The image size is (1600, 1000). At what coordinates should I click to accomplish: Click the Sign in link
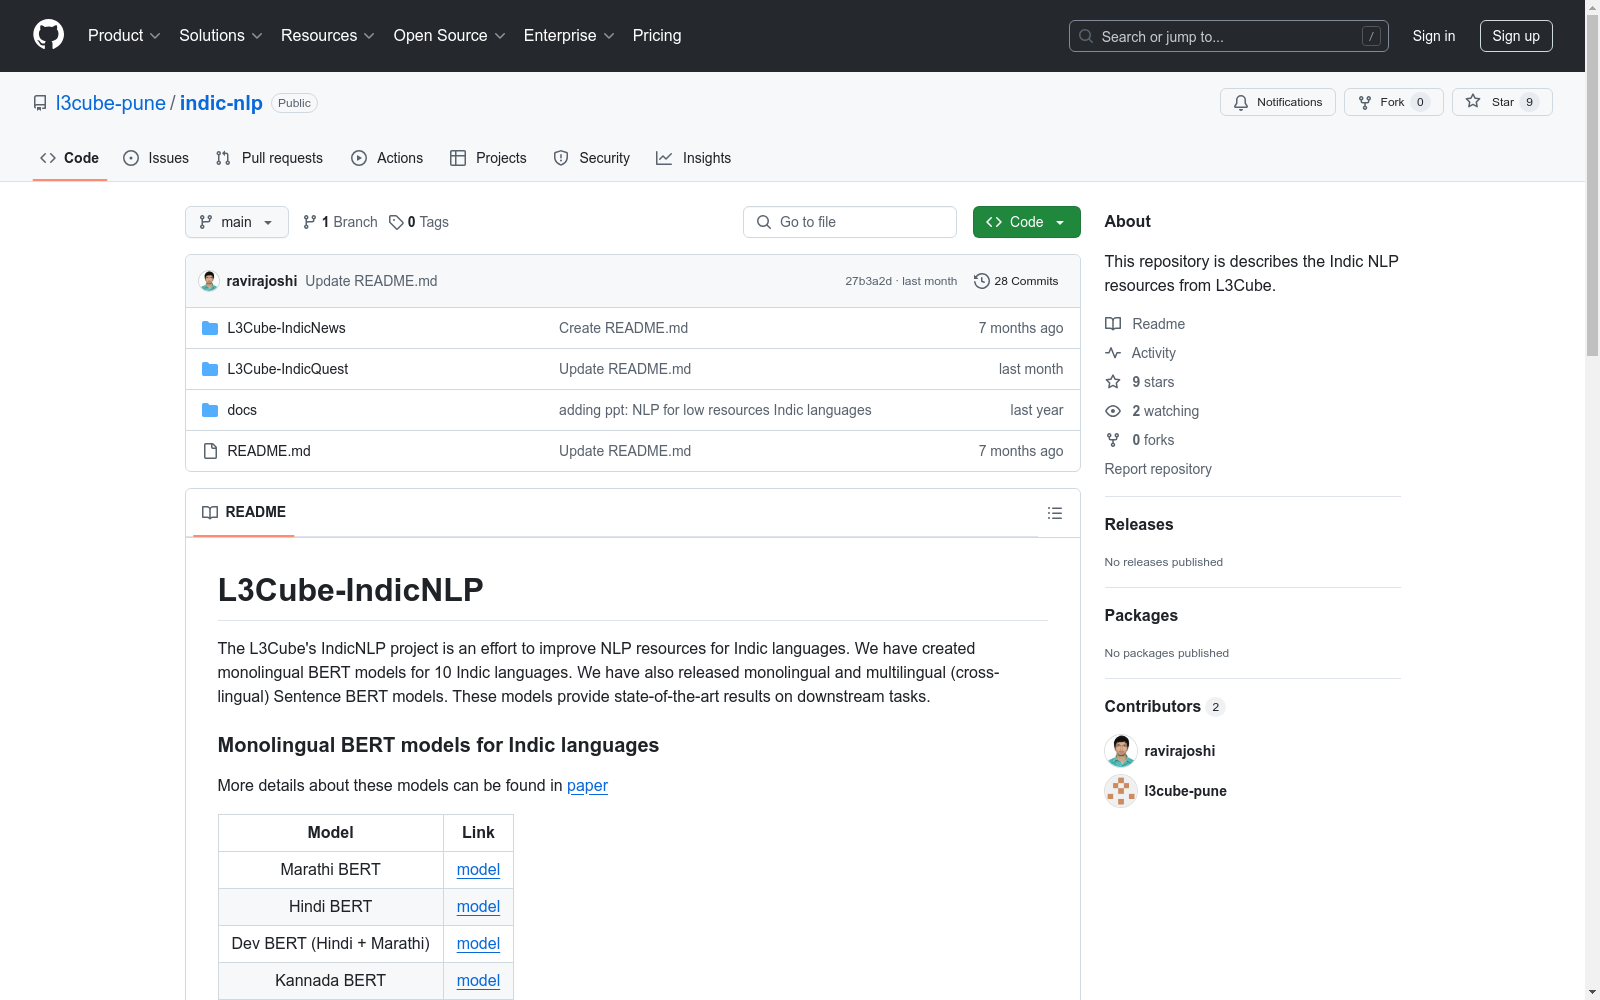tap(1434, 36)
